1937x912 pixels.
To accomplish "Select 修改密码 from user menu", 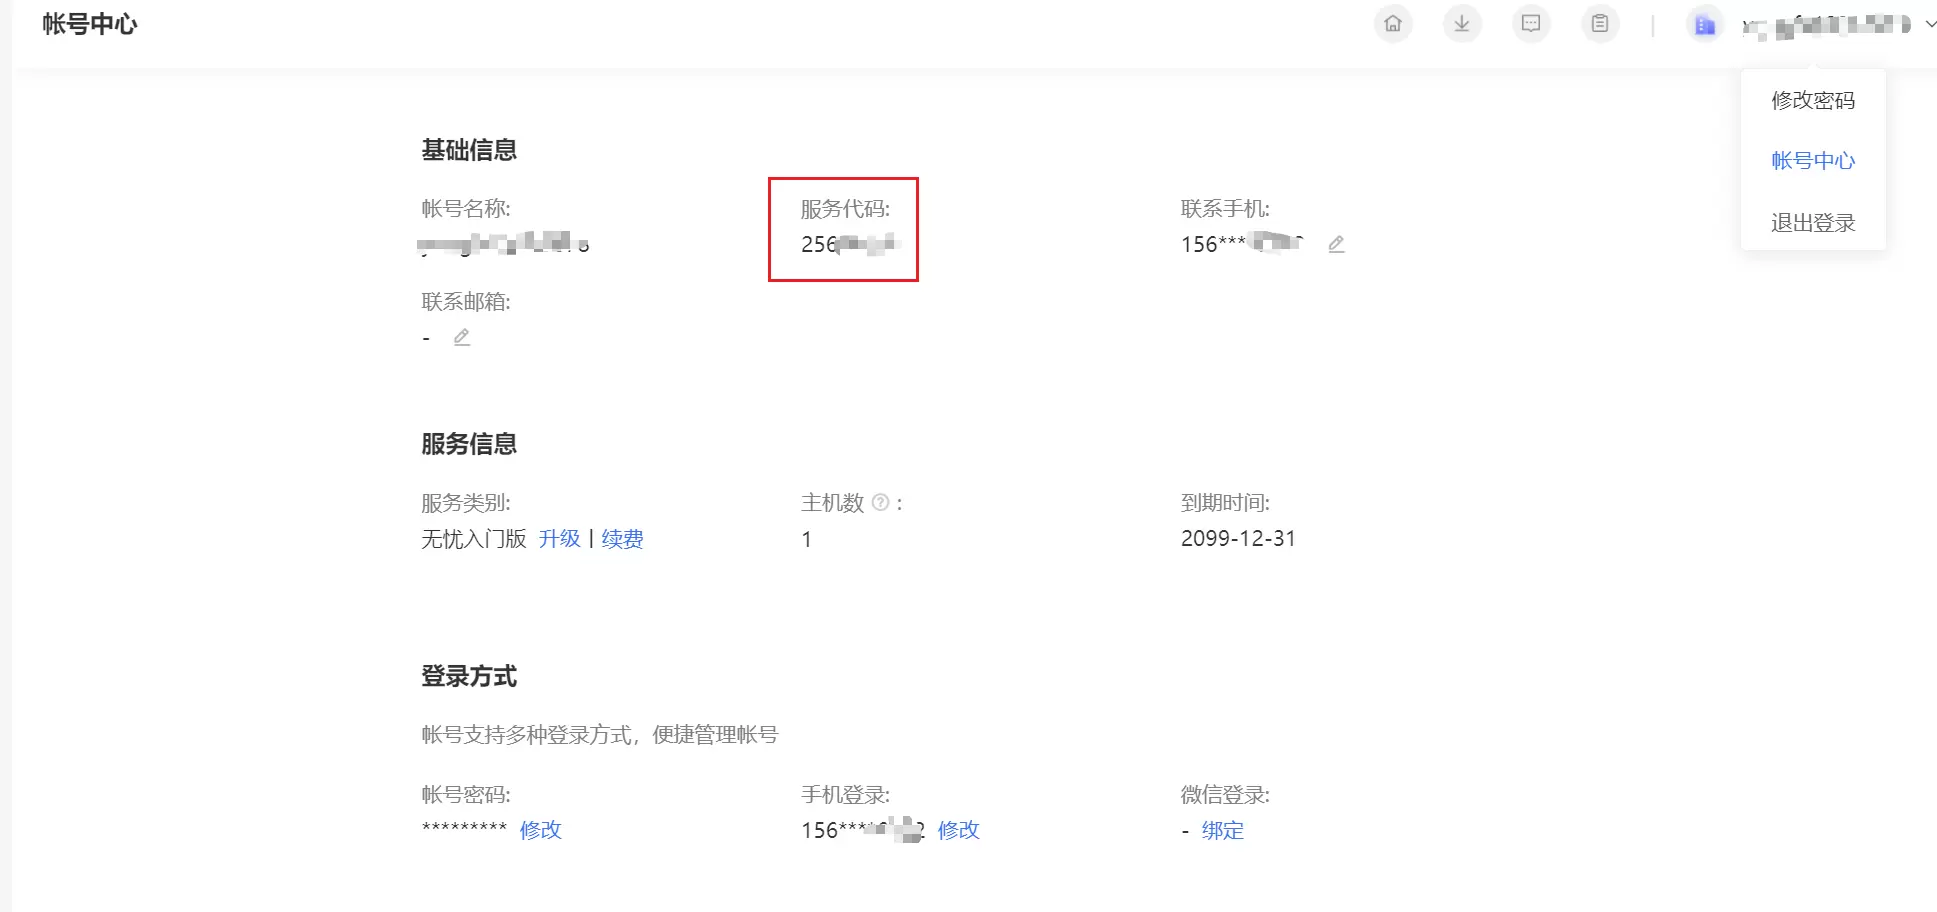I will coord(1813,100).
